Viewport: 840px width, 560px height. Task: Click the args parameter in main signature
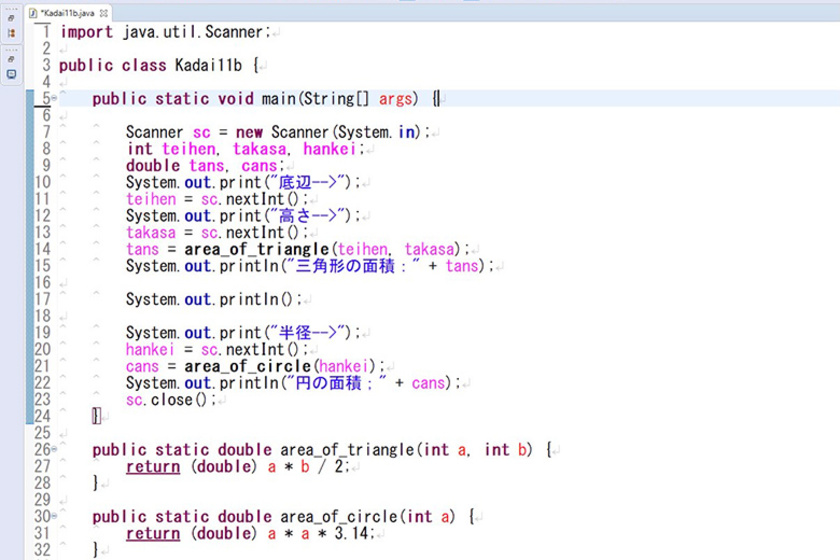pos(398,99)
